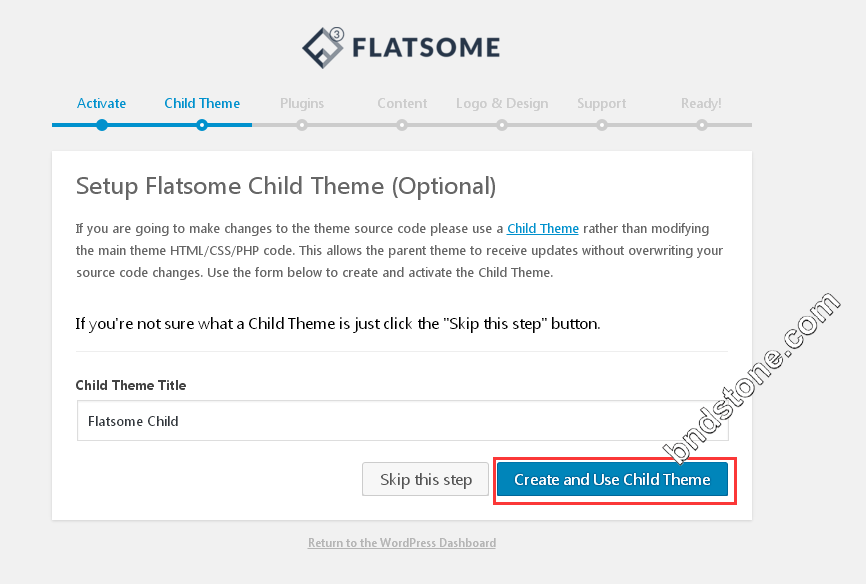The image size is (866, 584).
Task: Return to the WordPress Dashboard link
Action: (x=402, y=543)
